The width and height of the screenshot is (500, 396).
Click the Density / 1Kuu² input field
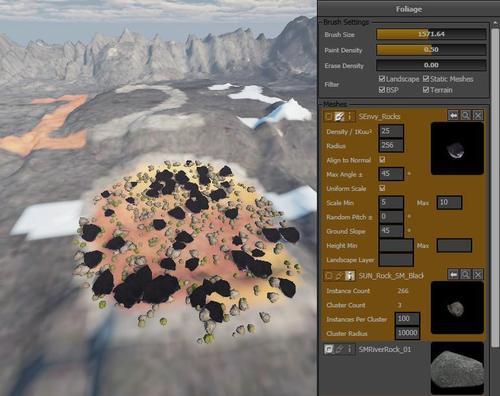tap(391, 131)
